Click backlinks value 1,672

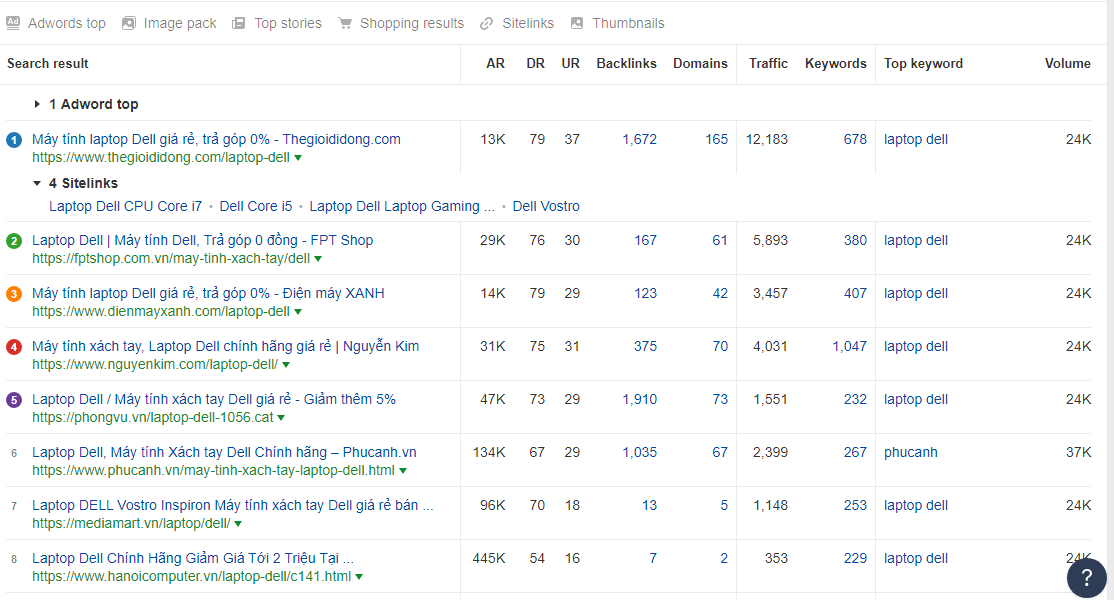639,139
